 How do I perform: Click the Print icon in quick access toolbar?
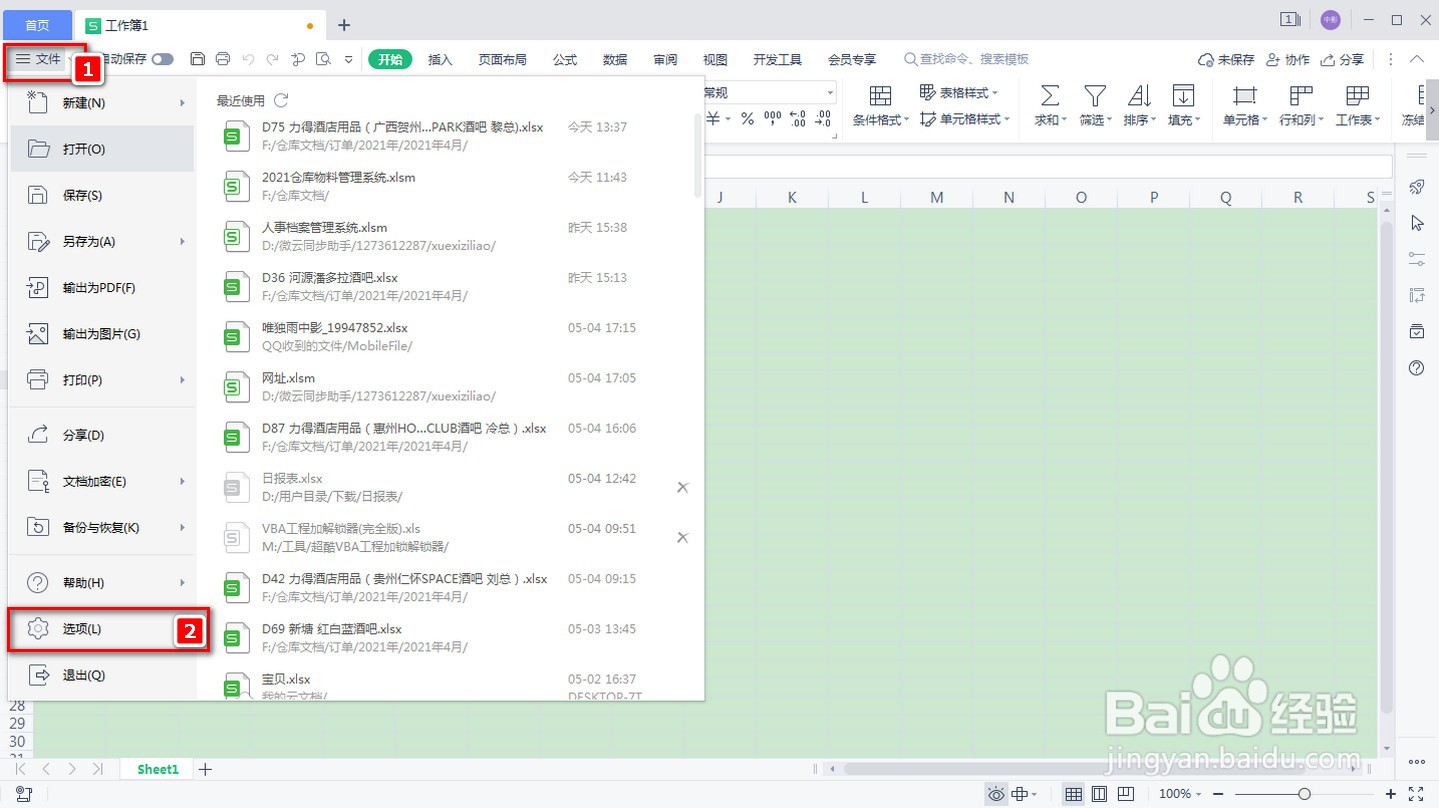coord(222,59)
